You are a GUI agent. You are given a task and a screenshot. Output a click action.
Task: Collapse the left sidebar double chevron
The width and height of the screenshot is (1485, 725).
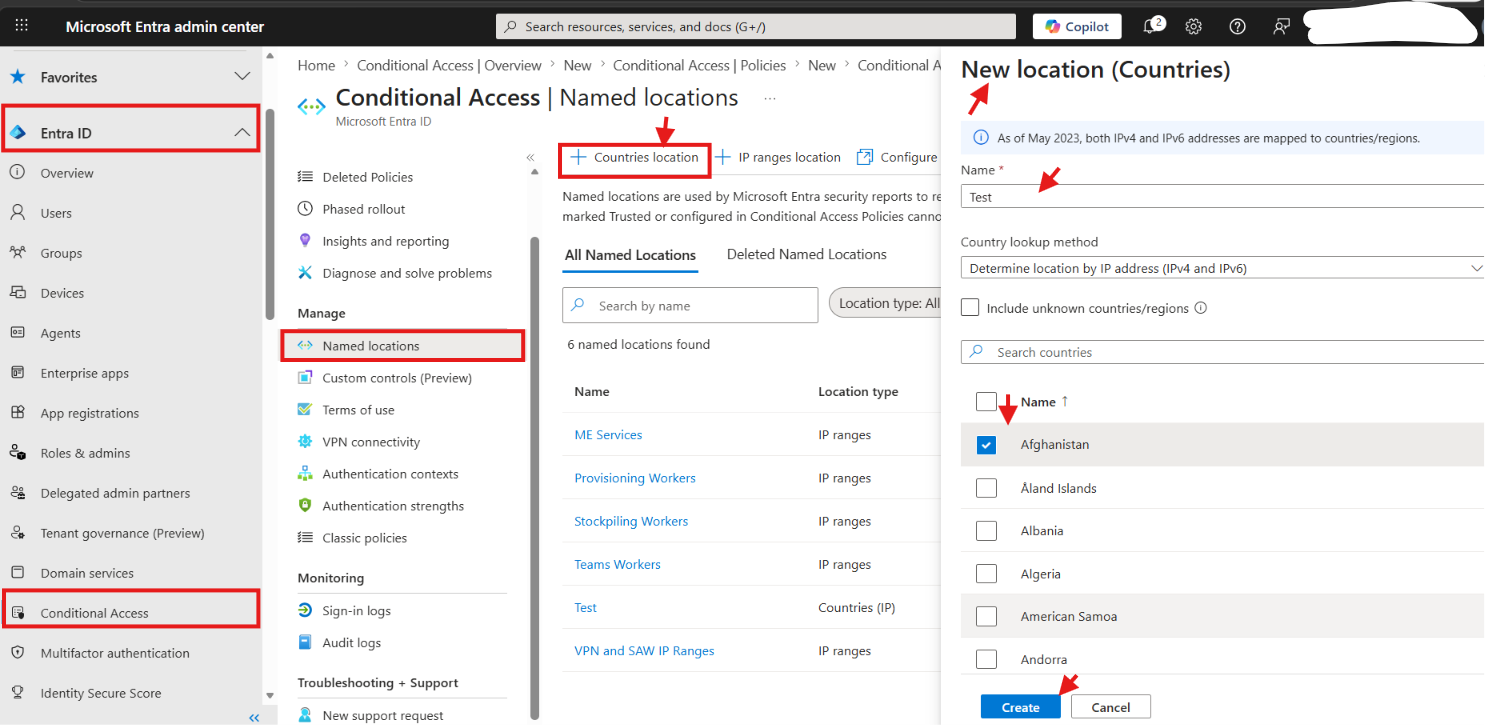click(x=254, y=717)
